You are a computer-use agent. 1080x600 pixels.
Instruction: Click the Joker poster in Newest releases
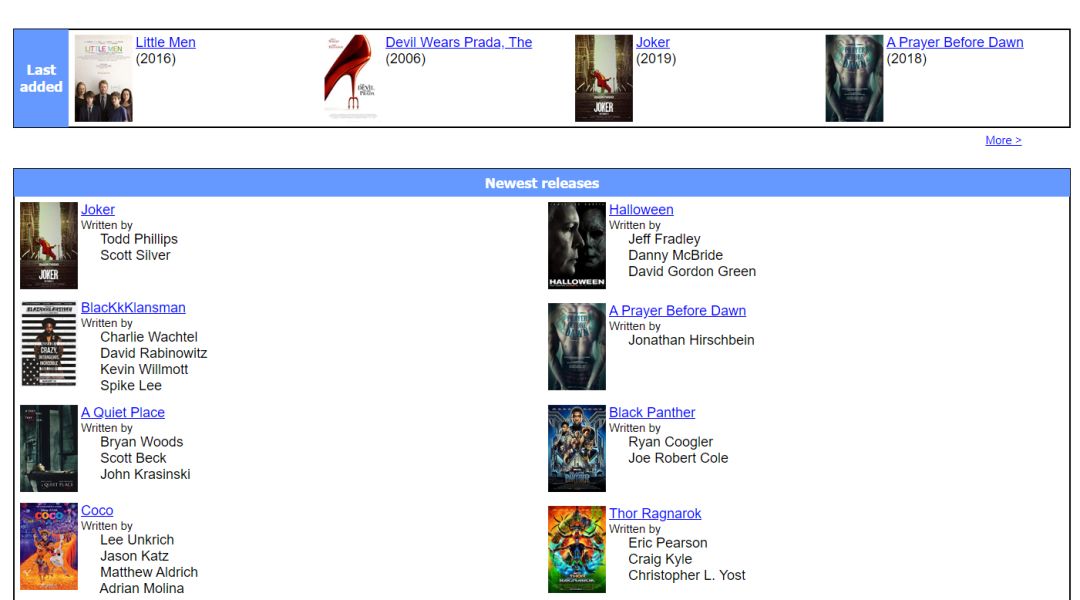pyautogui.click(x=49, y=245)
